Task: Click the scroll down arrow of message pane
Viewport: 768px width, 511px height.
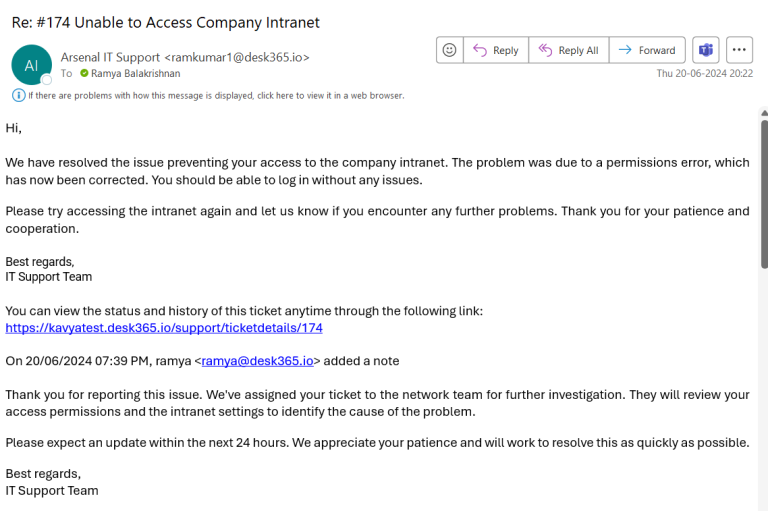Action: 763,505
